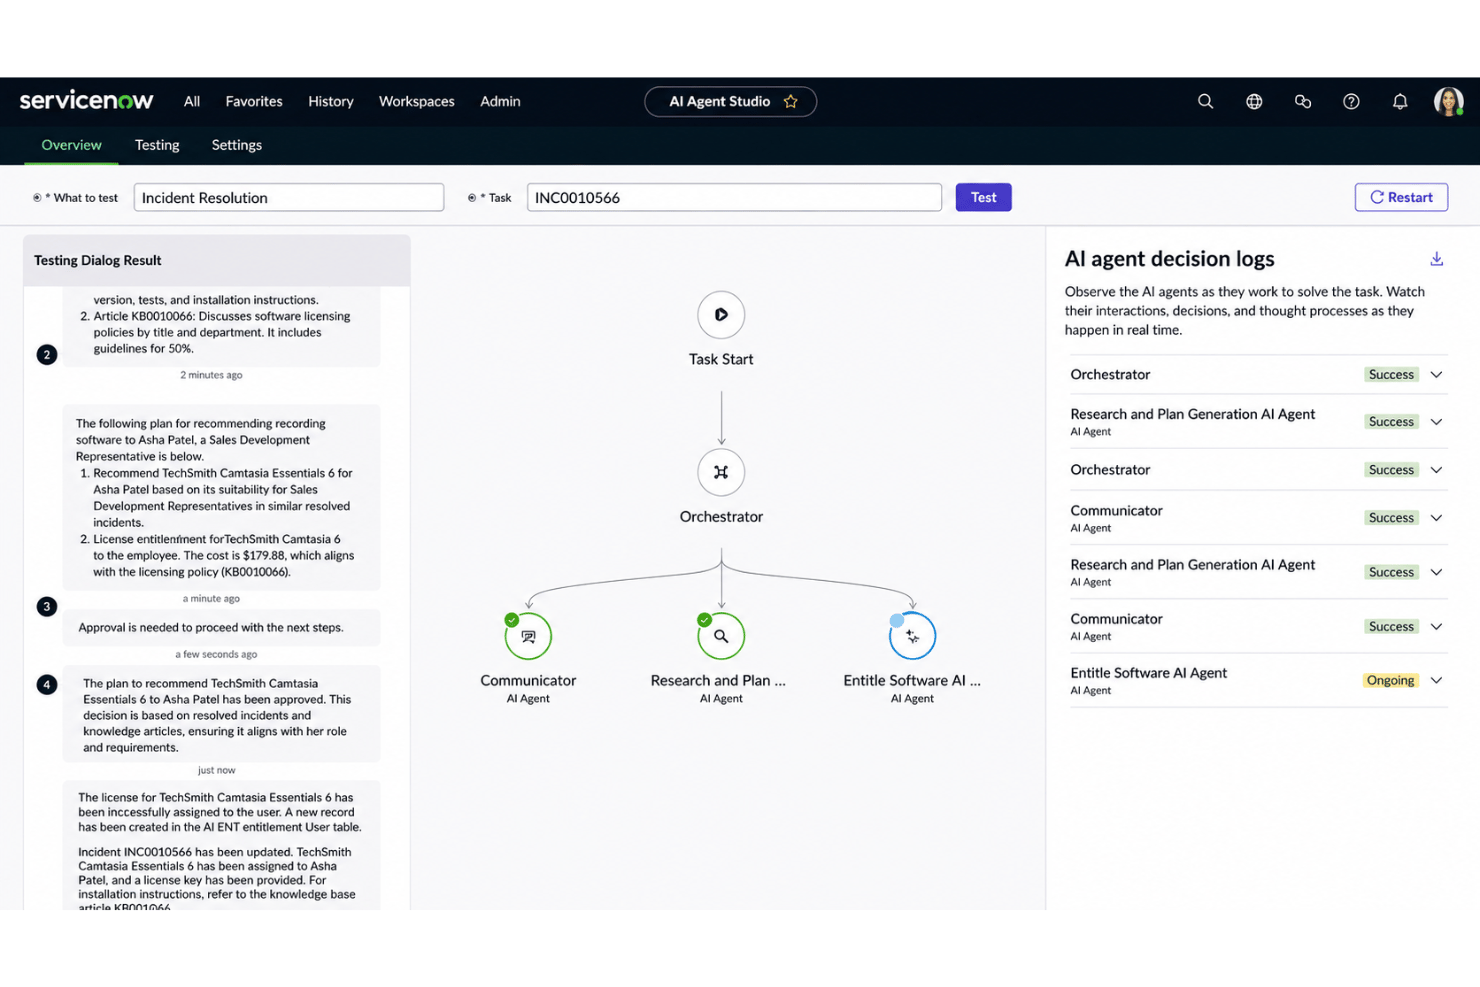Click the Ongoing status badge
The height and width of the screenshot is (987, 1480).
(1391, 680)
